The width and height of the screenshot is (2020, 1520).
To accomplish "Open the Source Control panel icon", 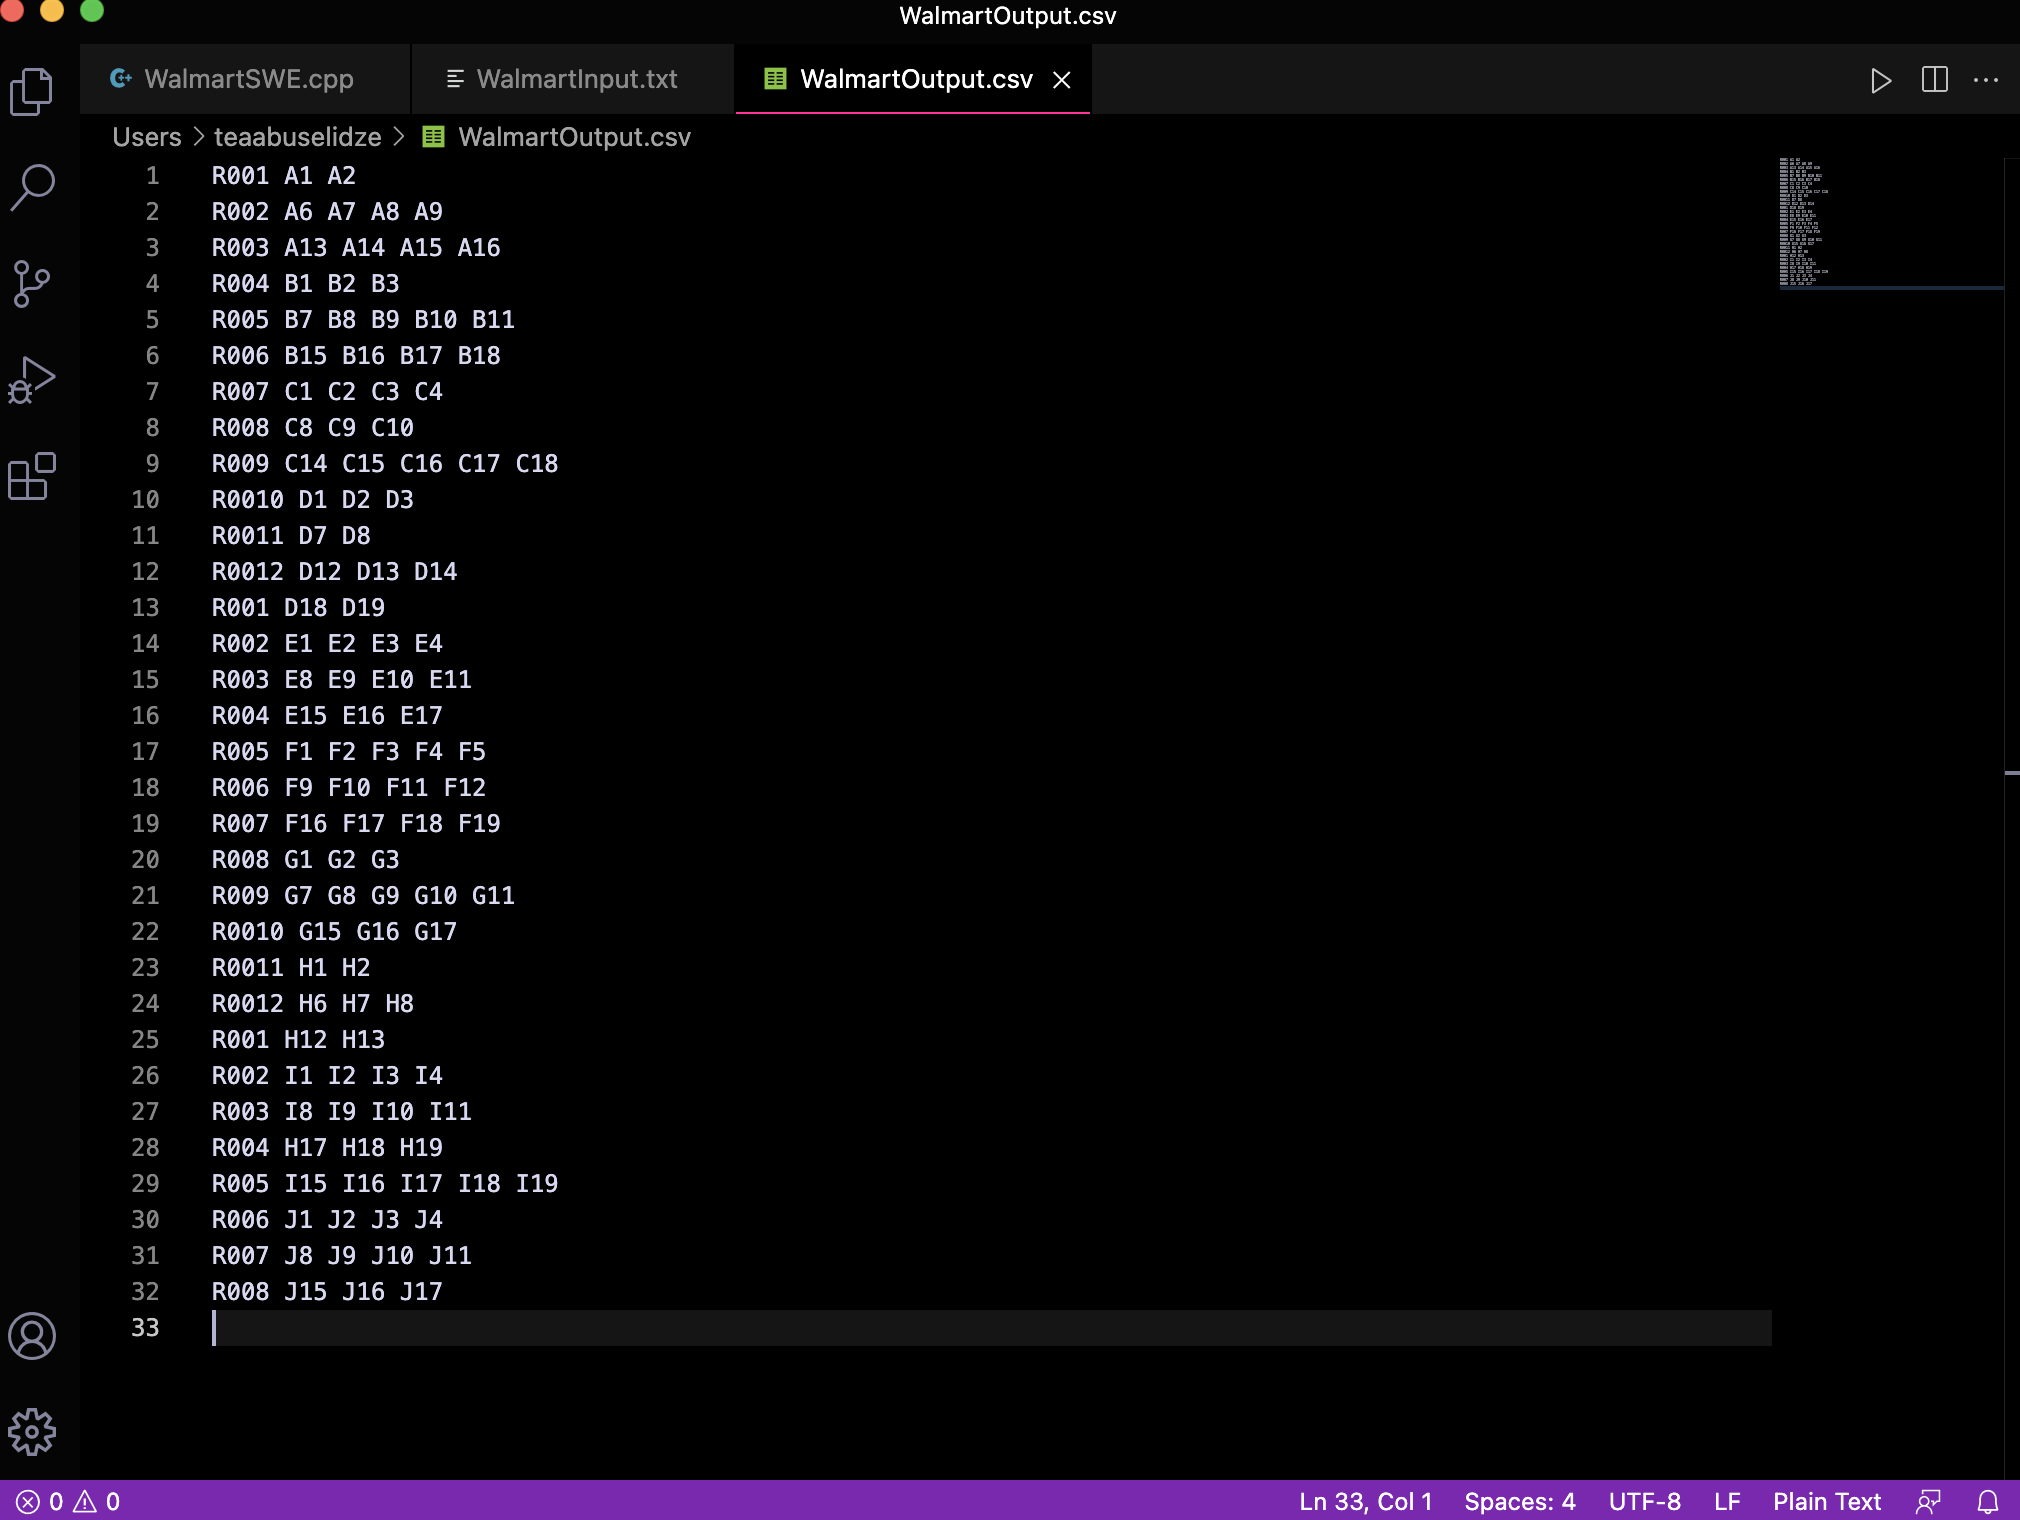I will (x=32, y=285).
